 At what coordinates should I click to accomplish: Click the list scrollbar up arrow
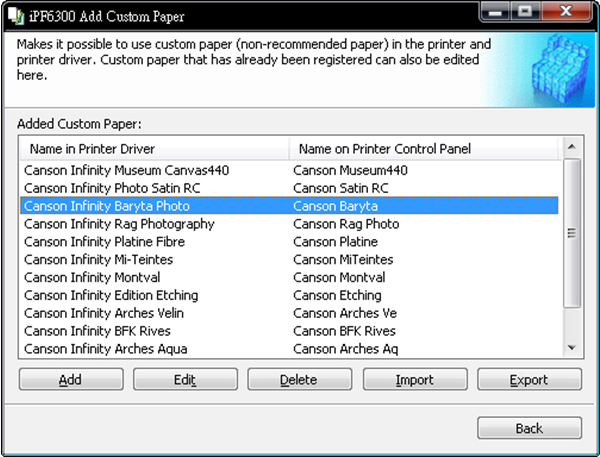click(572, 147)
